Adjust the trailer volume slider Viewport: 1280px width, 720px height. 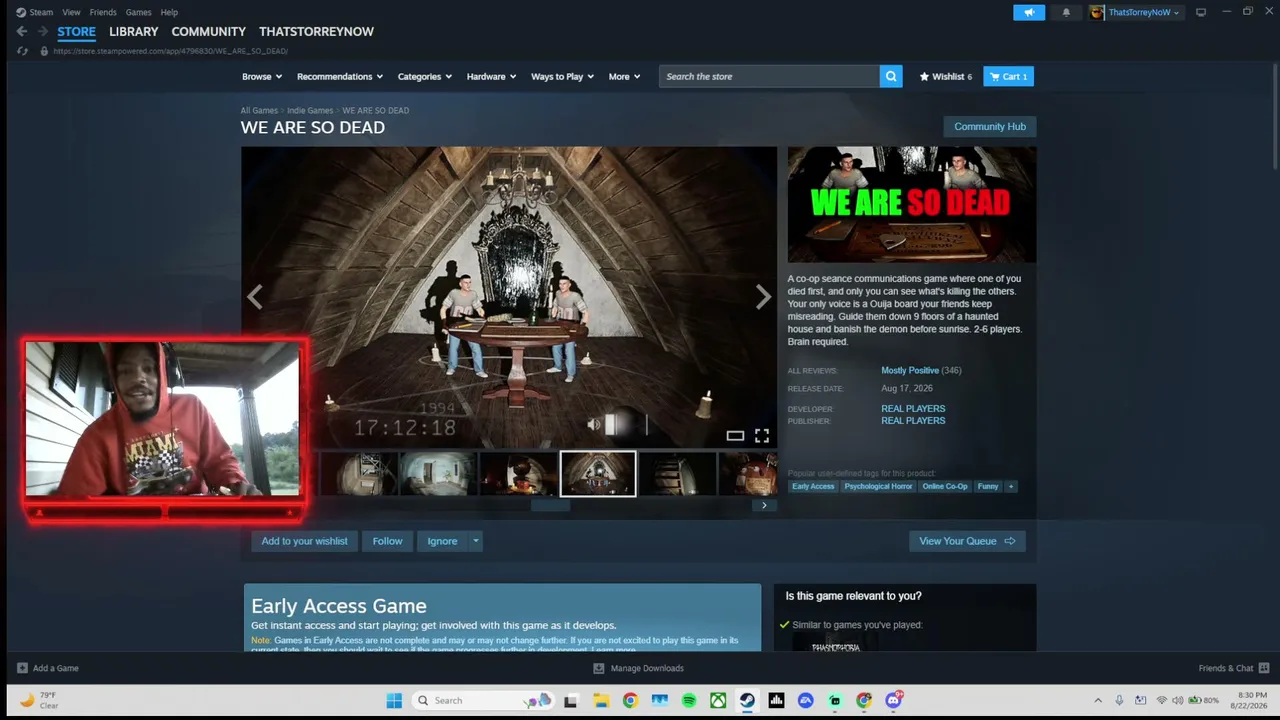coord(627,425)
